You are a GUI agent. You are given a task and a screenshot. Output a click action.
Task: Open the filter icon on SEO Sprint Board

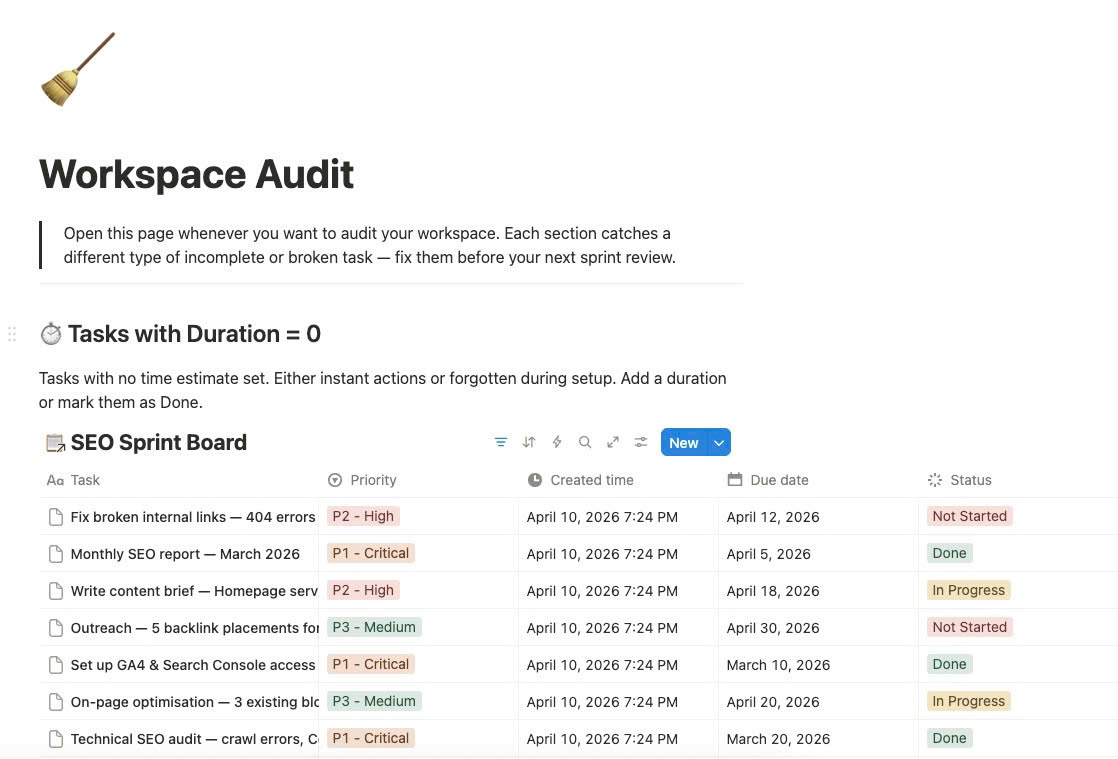click(x=501, y=442)
